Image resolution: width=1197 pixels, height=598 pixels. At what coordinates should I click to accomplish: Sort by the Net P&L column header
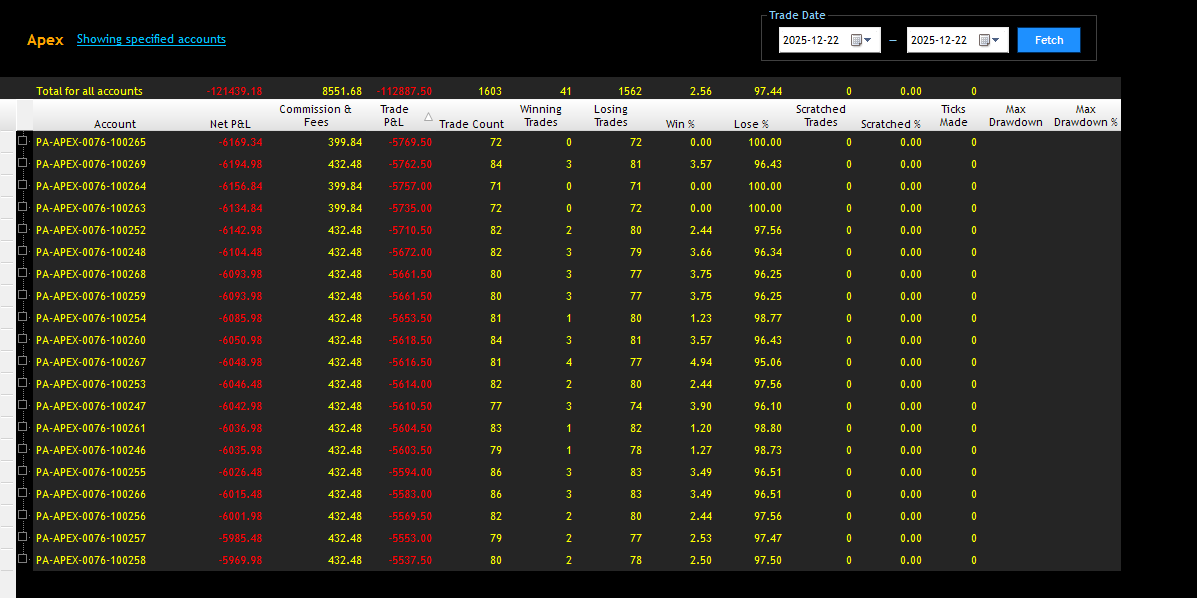click(x=230, y=124)
